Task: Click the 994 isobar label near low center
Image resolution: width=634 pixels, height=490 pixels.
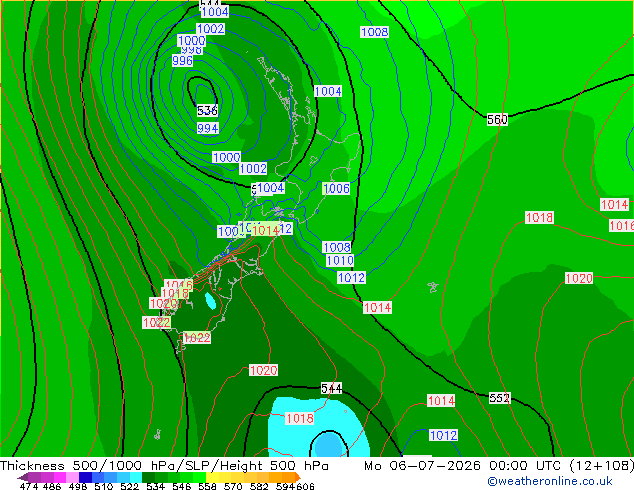Action: (x=208, y=128)
